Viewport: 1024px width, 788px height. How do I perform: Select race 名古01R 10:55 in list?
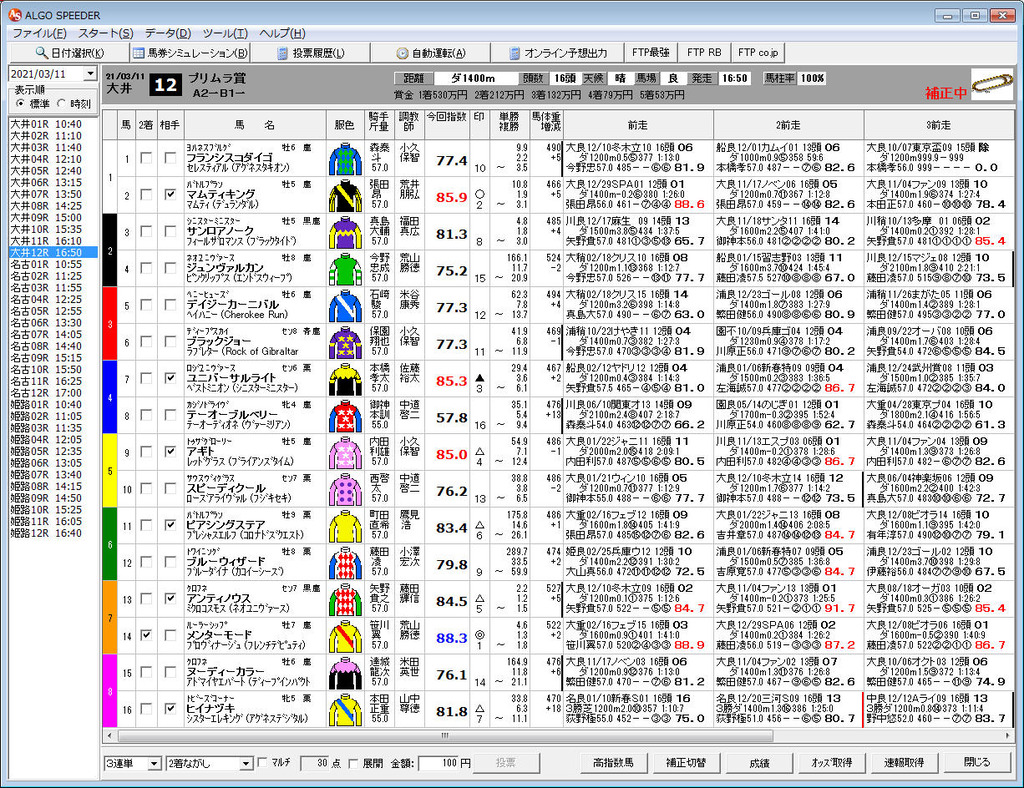(x=53, y=264)
